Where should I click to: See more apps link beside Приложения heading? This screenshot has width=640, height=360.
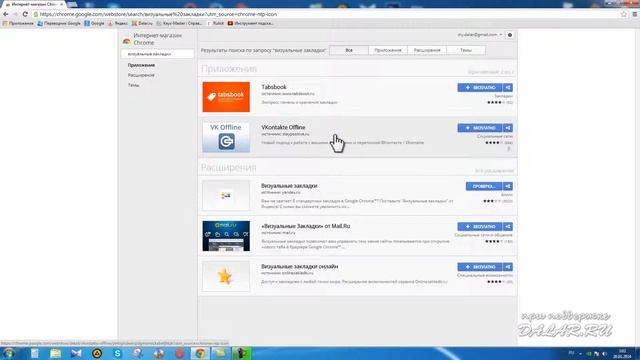[x=491, y=72]
